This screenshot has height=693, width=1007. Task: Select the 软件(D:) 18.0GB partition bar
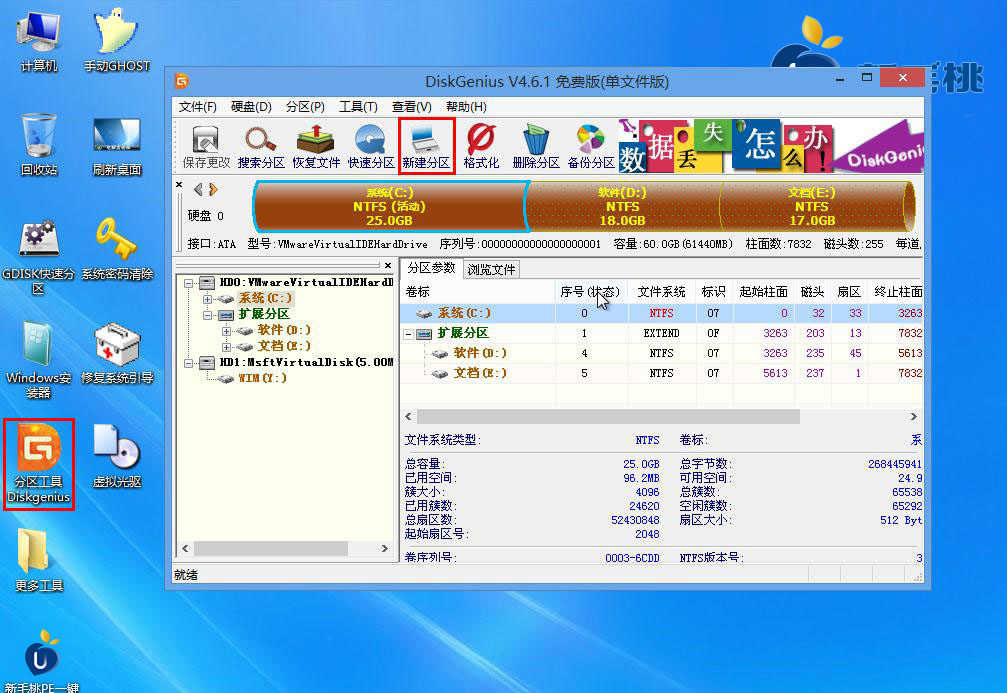pos(622,206)
